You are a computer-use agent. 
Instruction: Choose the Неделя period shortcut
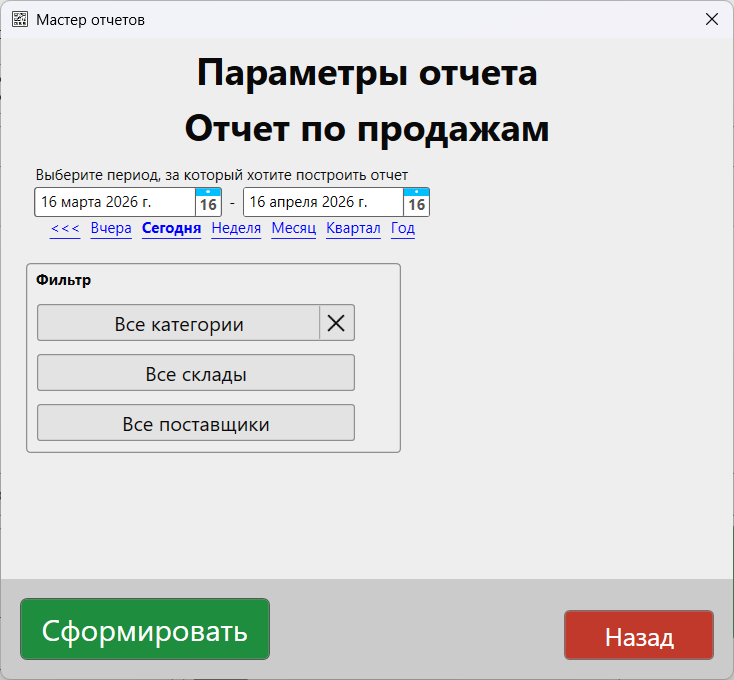pos(236,229)
